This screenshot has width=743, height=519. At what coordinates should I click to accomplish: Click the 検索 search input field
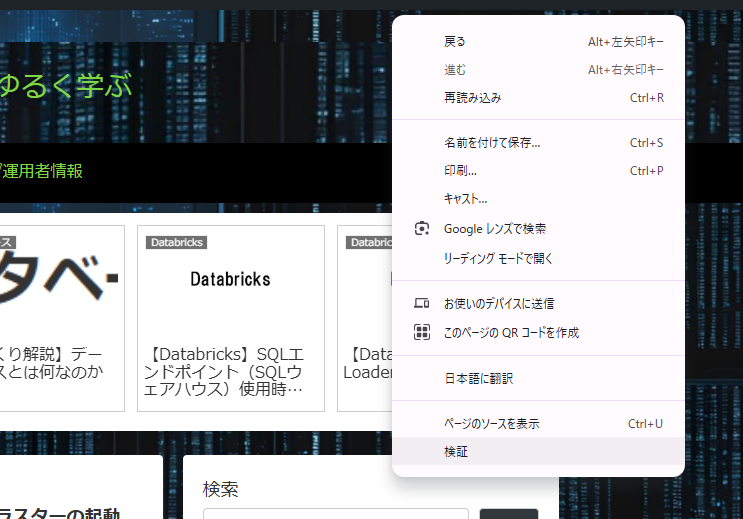pyautogui.click(x=335, y=514)
